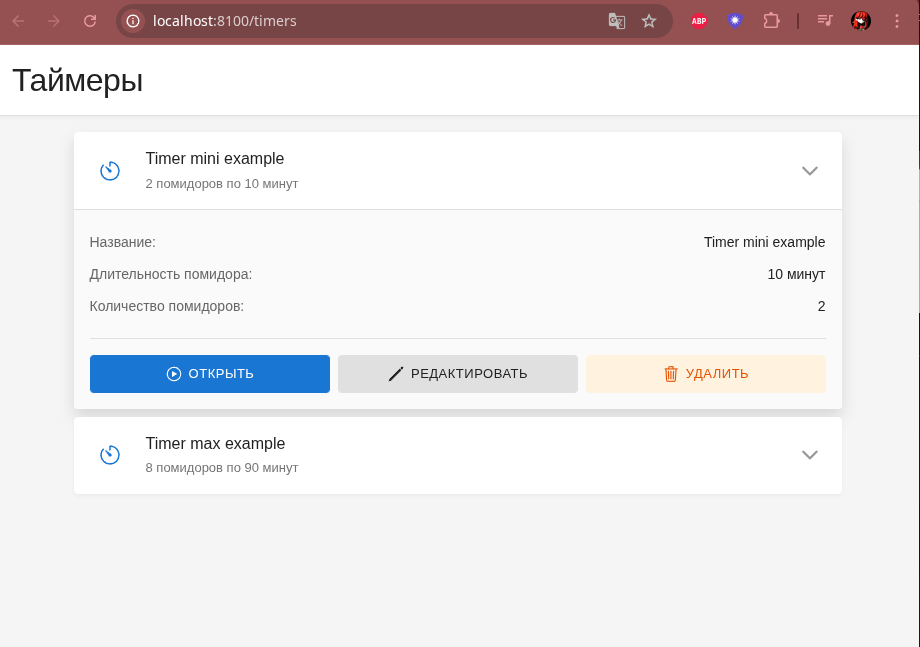Click timer icon beside Timer mini example
Screen dimensions: 920x647
110,171
